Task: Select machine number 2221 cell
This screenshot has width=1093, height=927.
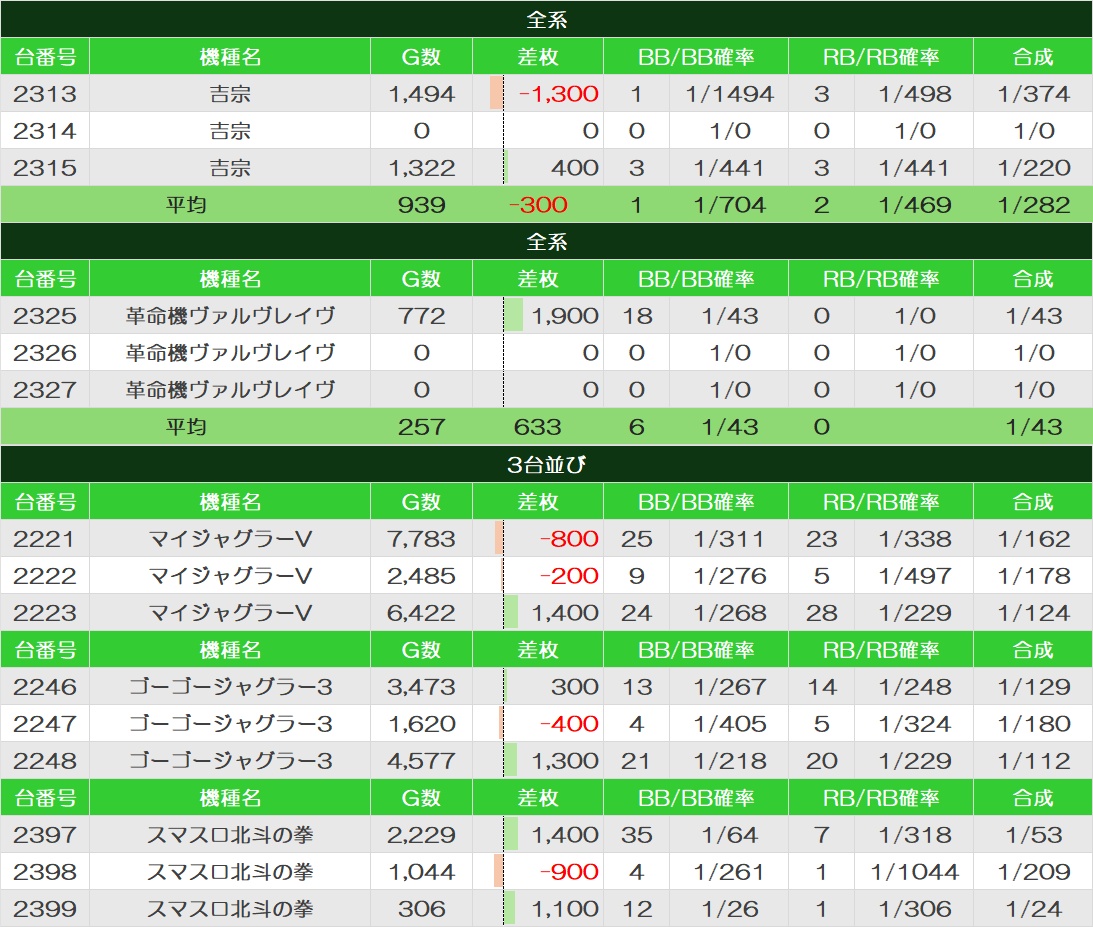Action: pos(45,538)
